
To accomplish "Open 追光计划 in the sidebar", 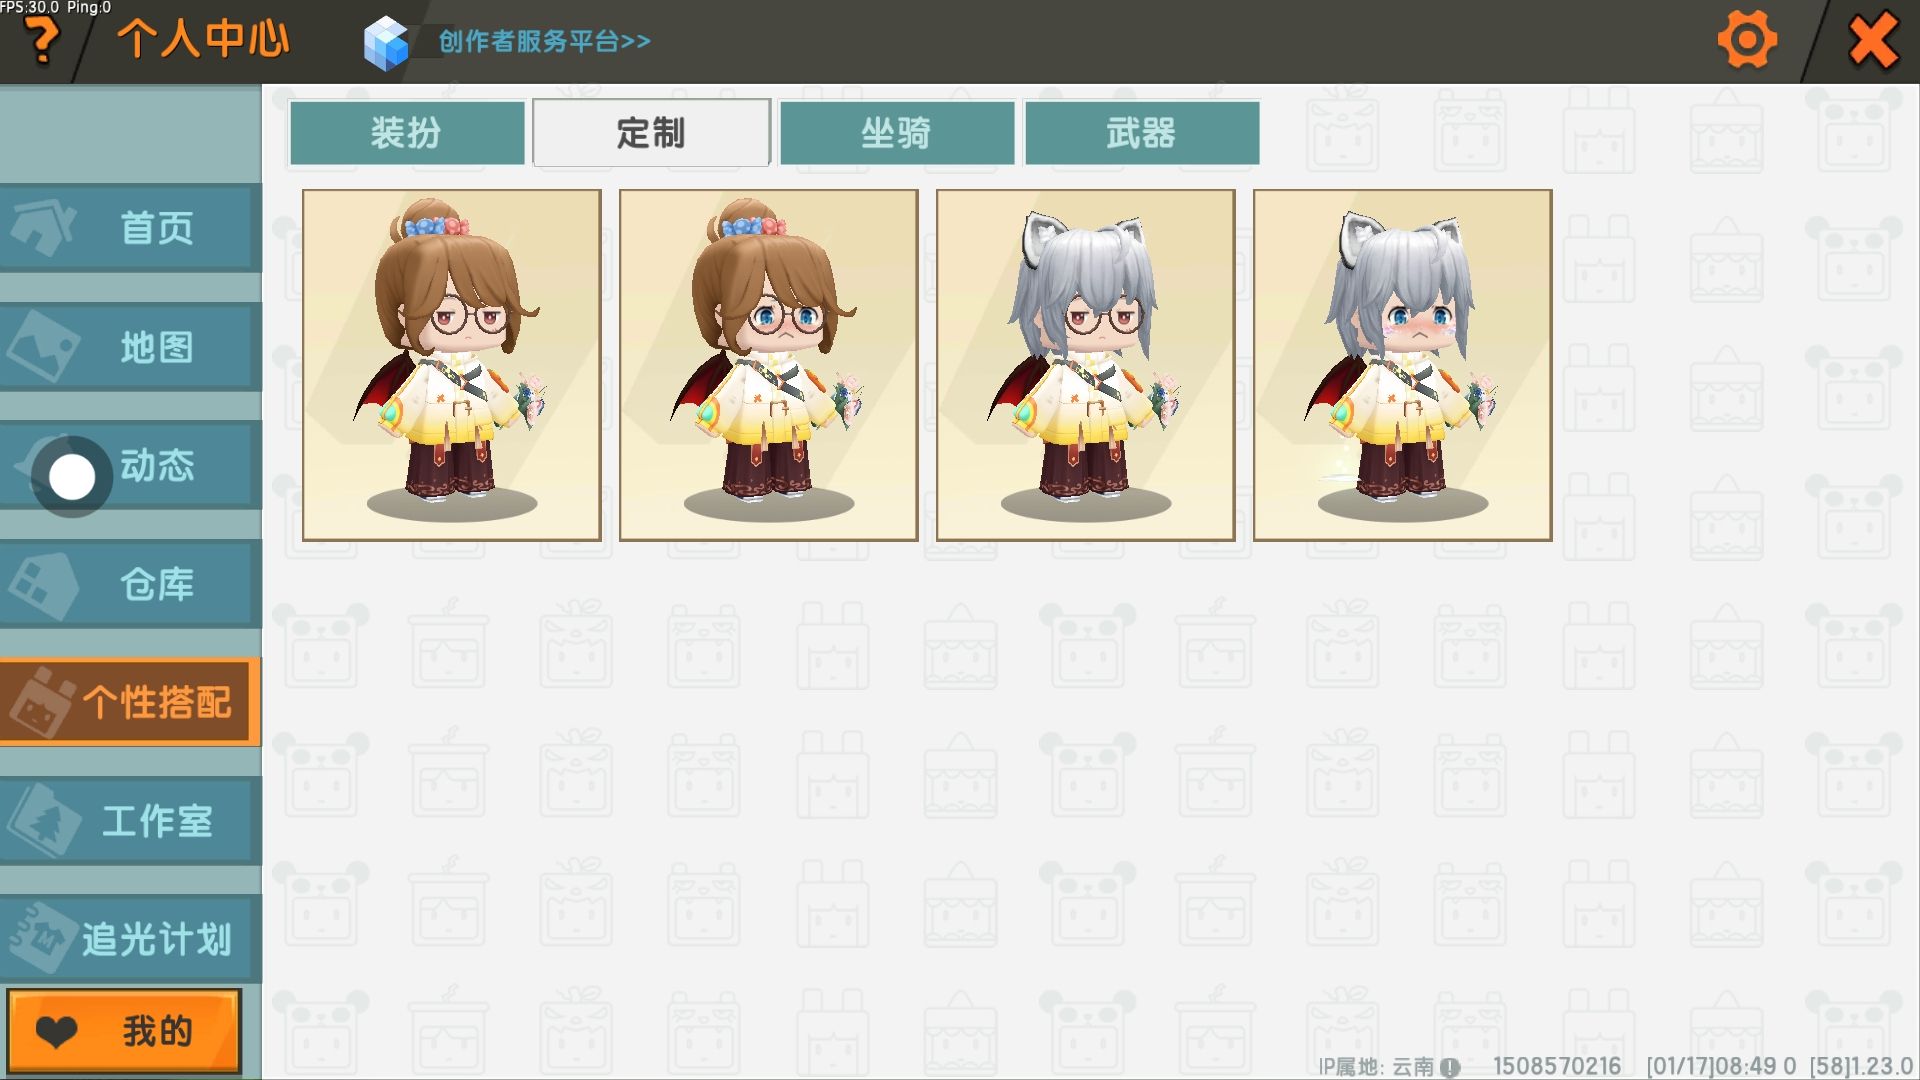I will 130,939.
